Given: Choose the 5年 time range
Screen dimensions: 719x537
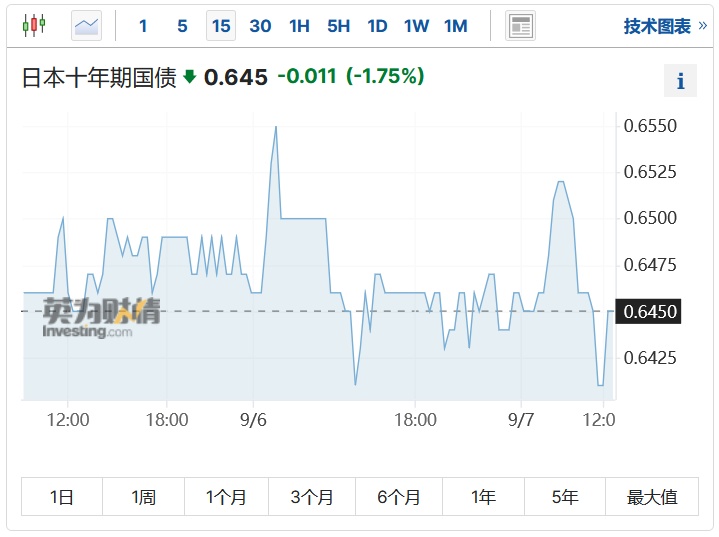Looking at the screenshot, I should pyautogui.click(x=565, y=497).
